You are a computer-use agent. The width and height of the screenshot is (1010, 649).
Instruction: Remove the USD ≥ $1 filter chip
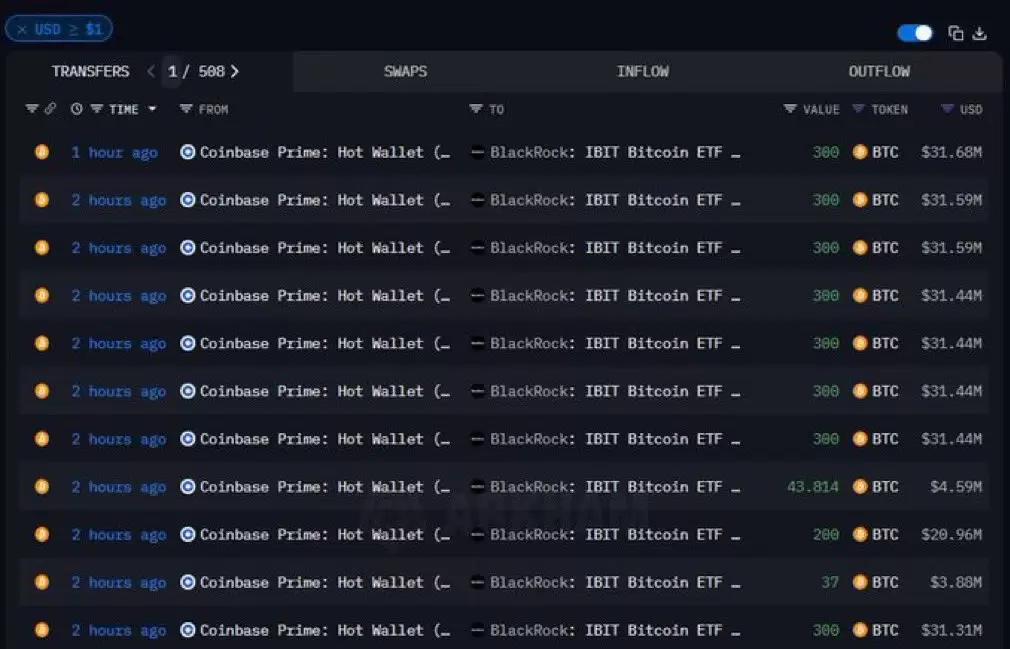[22, 30]
